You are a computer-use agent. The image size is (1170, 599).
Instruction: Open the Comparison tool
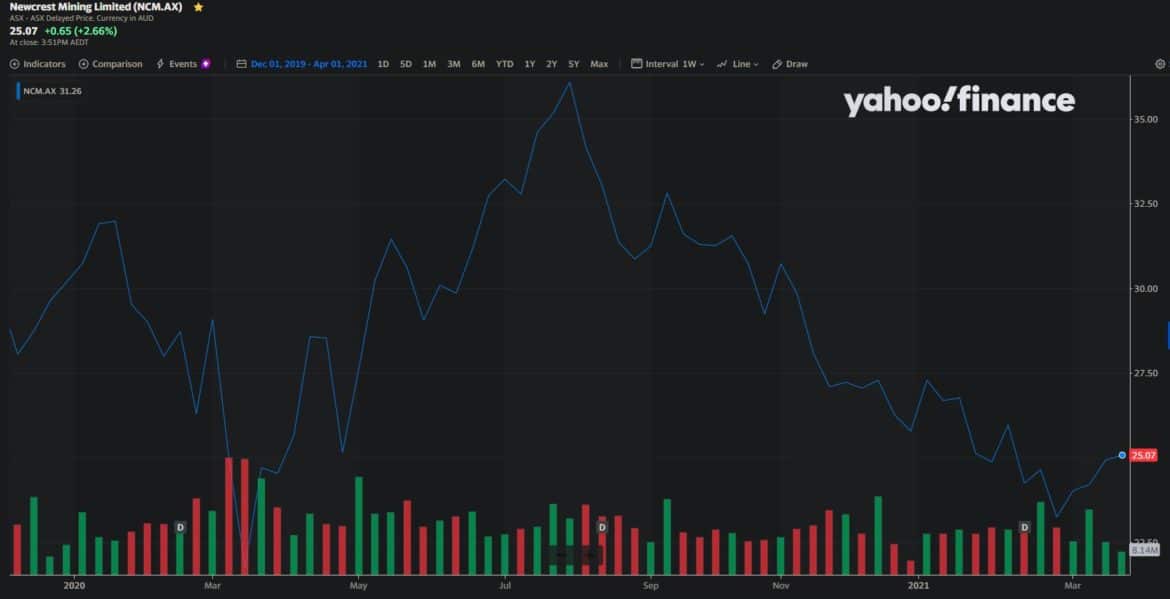pyautogui.click(x=110, y=63)
